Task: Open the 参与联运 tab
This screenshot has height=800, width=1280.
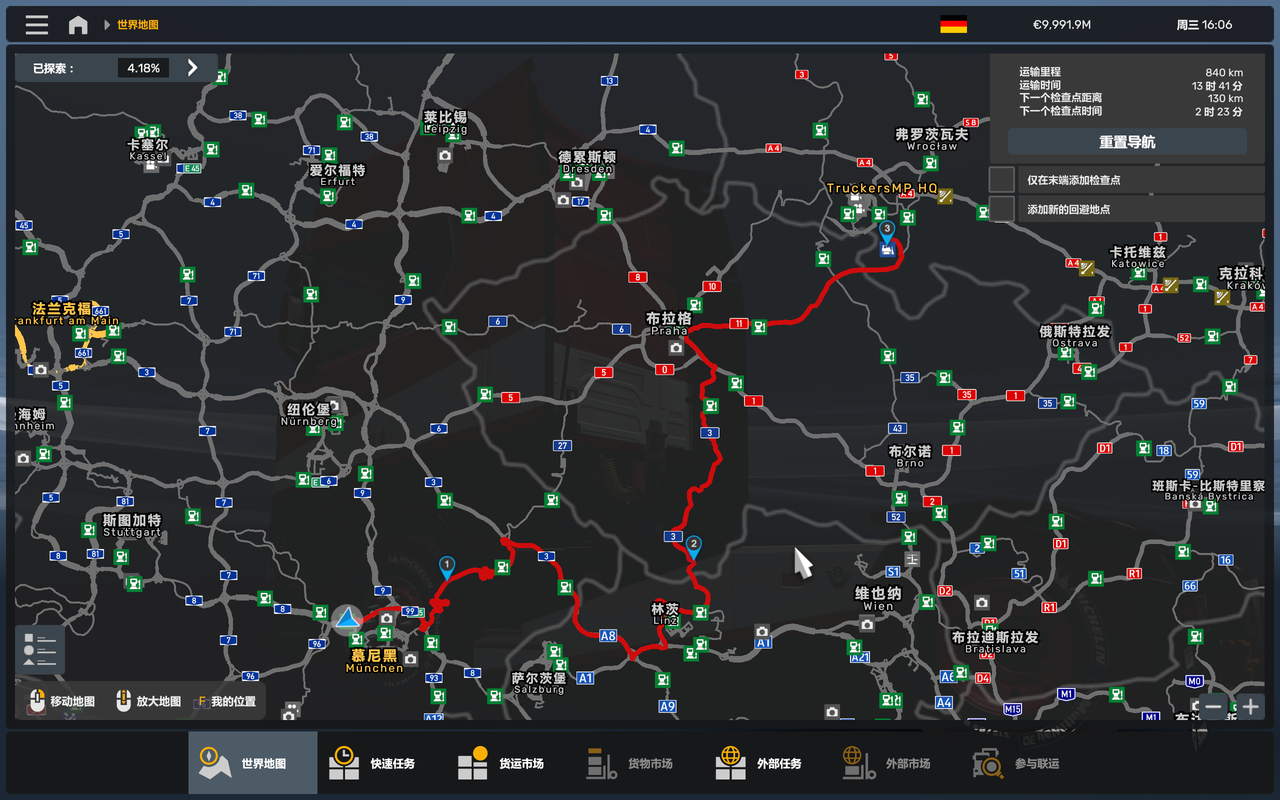Action: (1025, 763)
